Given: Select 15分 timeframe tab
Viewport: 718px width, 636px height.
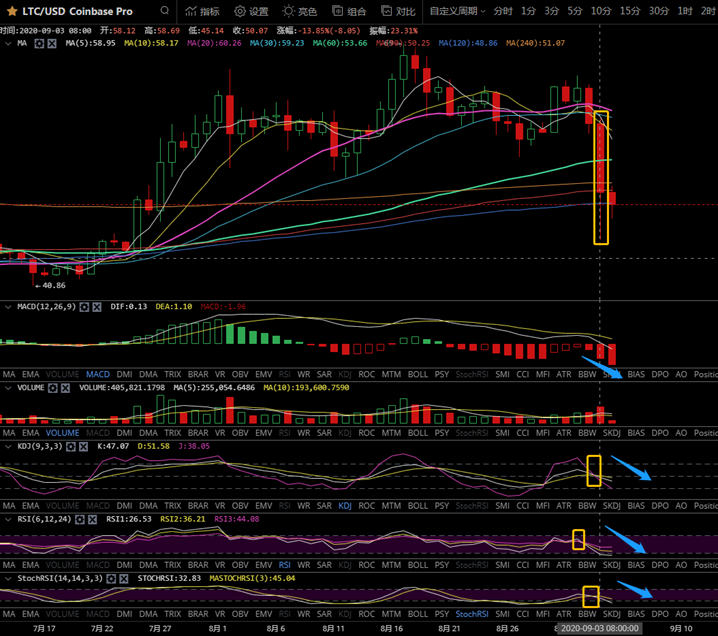Looking at the screenshot, I should click(x=629, y=12).
